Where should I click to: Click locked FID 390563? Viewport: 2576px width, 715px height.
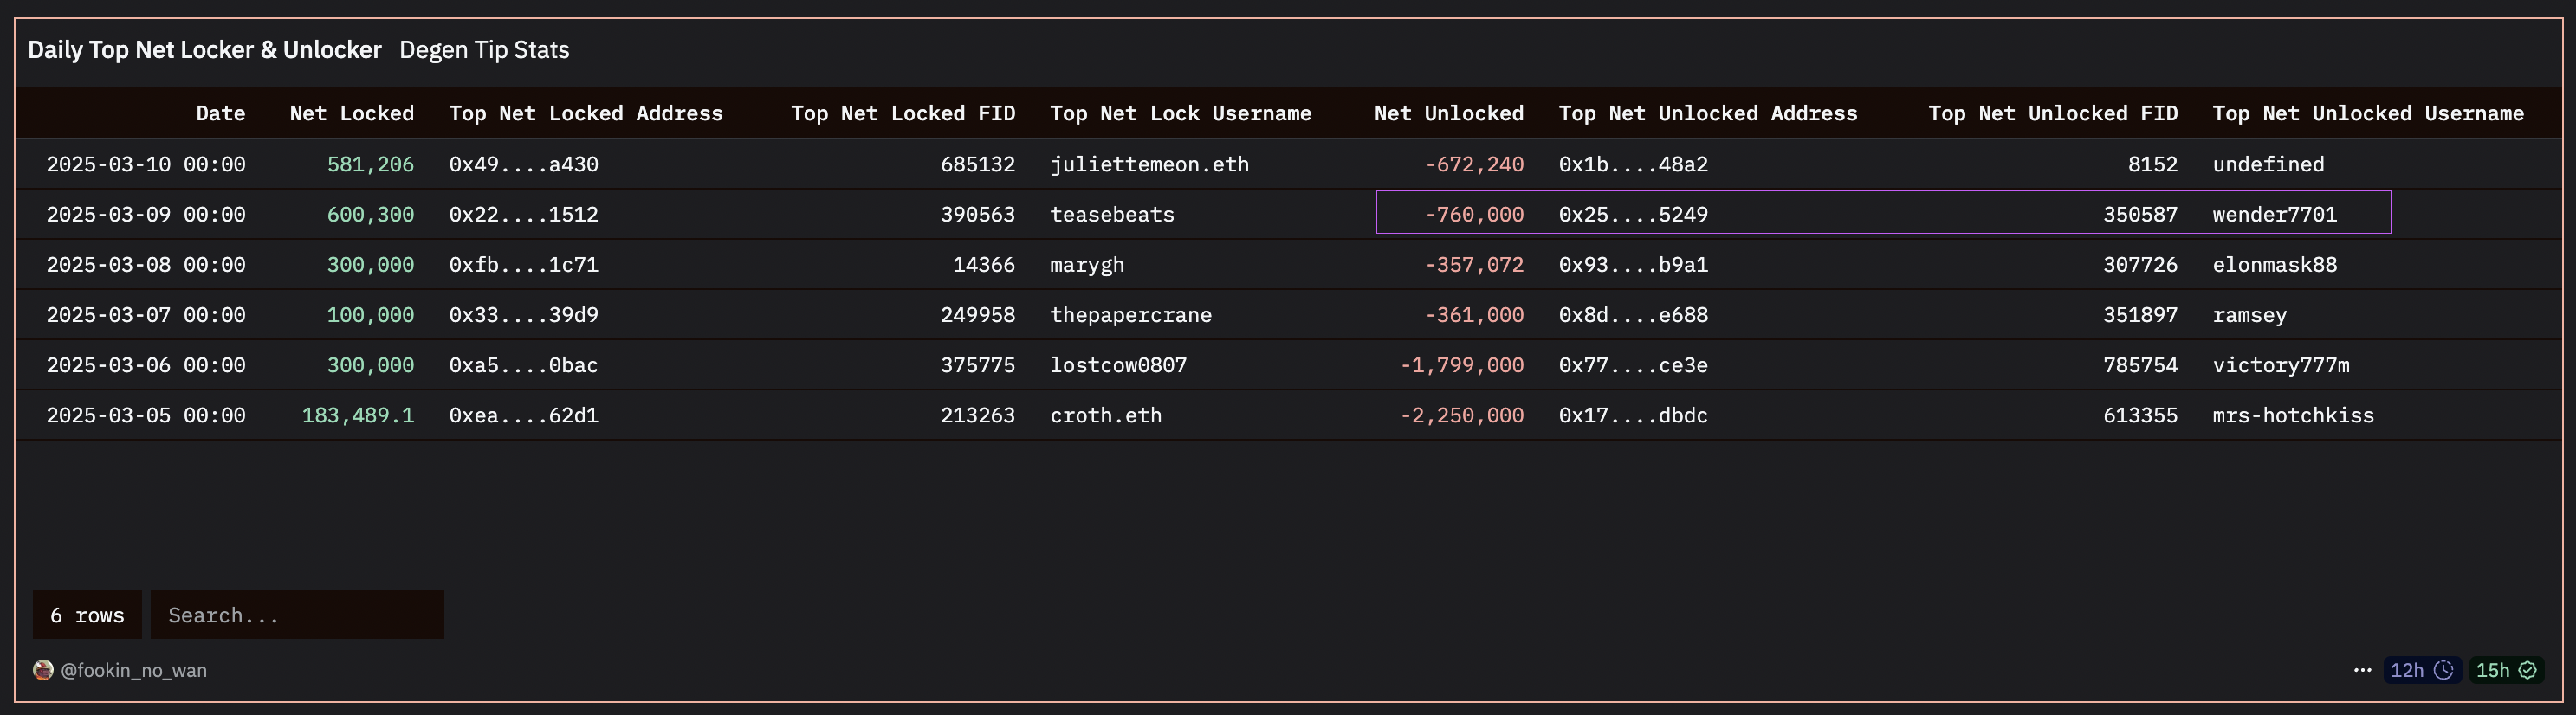[x=977, y=214]
